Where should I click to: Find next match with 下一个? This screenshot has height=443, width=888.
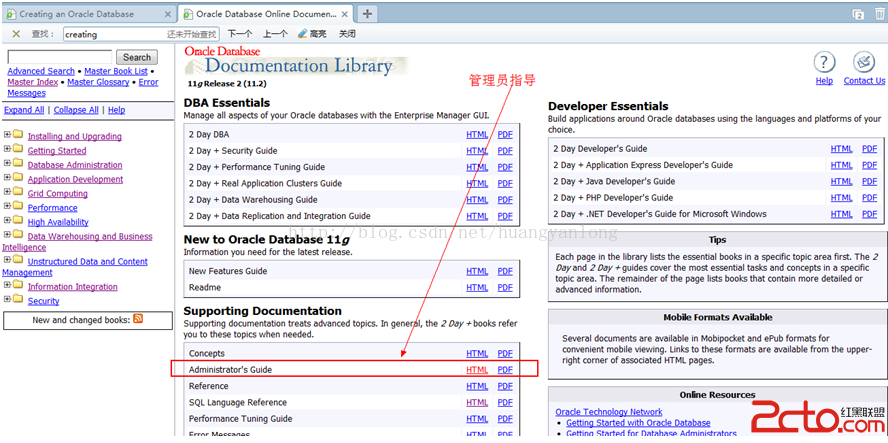pos(240,34)
